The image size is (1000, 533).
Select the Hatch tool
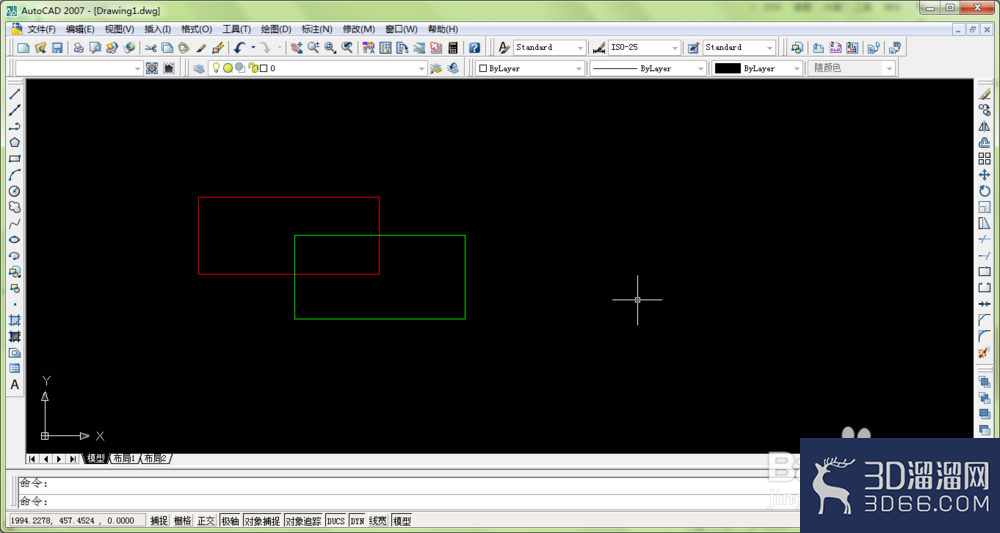coord(15,320)
